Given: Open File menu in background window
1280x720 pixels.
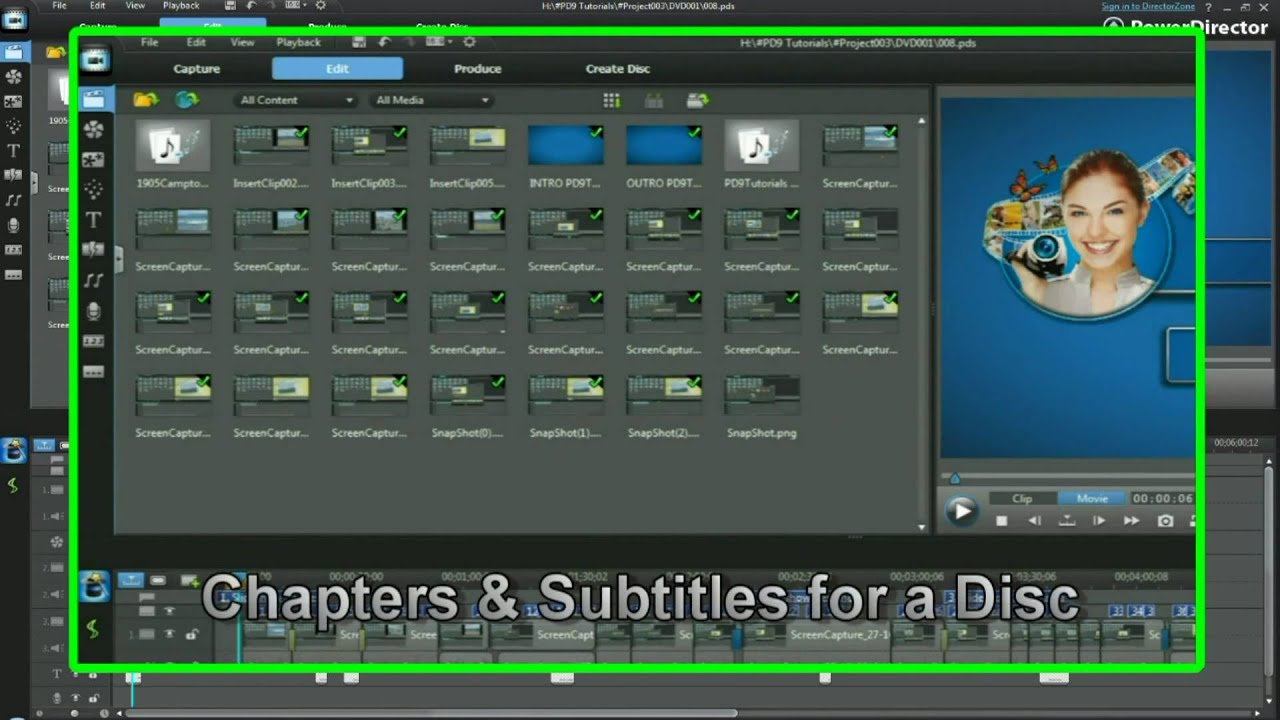Looking at the screenshot, I should pyautogui.click(x=60, y=6).
